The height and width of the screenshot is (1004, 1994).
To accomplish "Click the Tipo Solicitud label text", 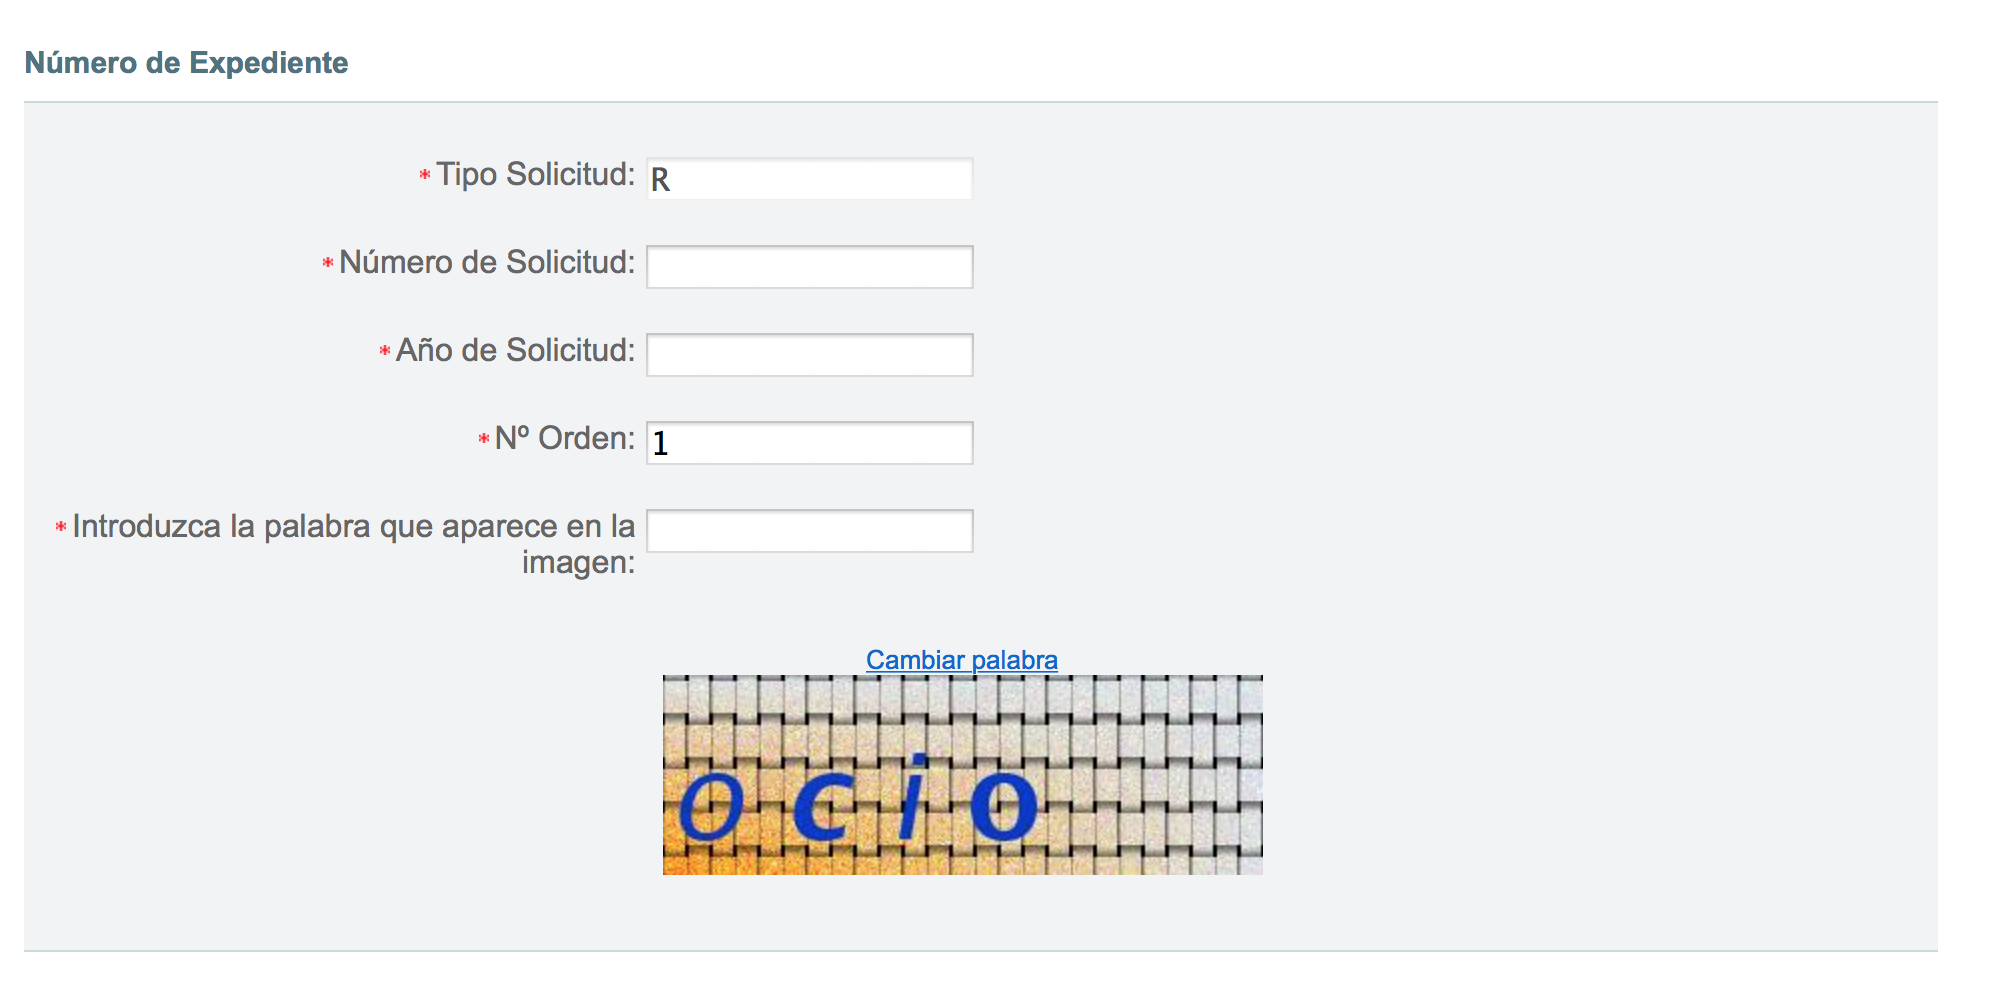I will (535, 174).
